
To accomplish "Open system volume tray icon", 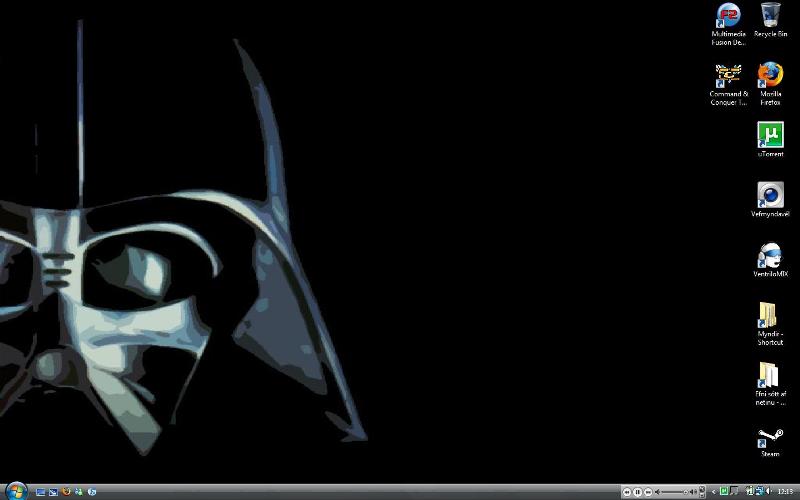I will (x=768, y=491).
